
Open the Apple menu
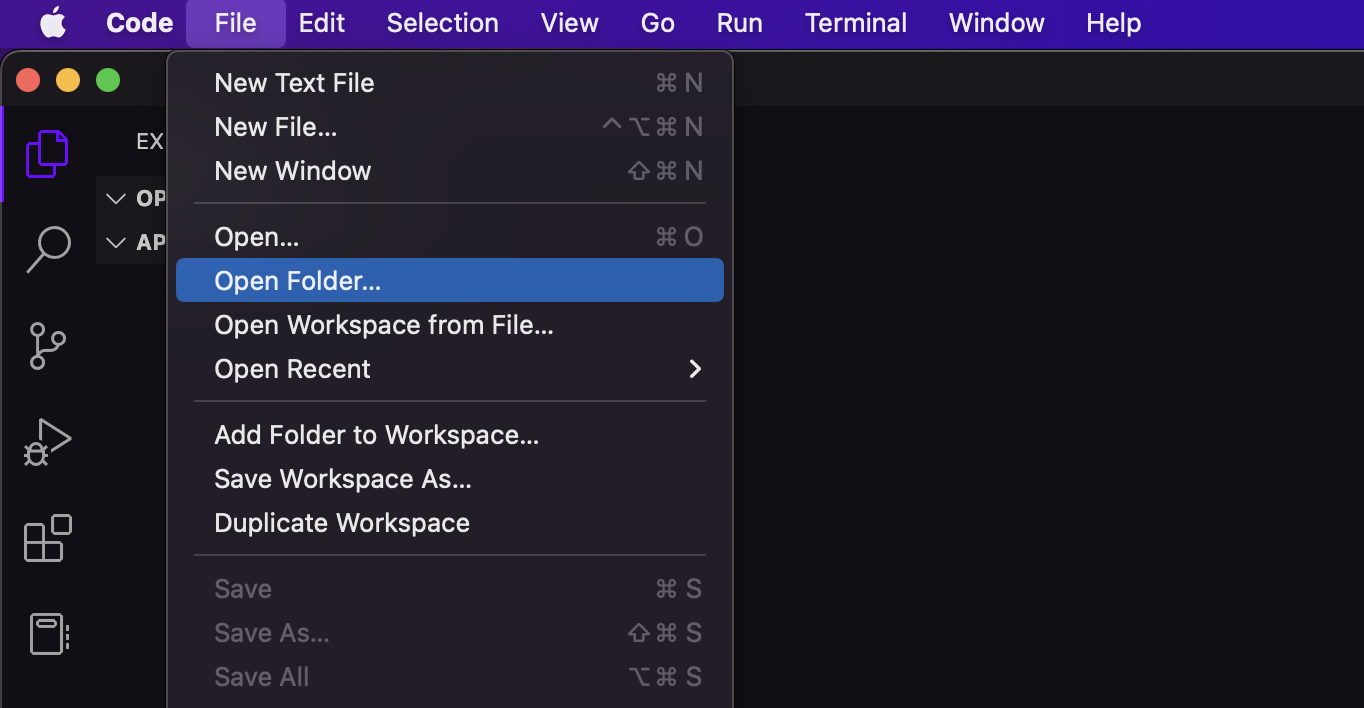coord(52,23)
